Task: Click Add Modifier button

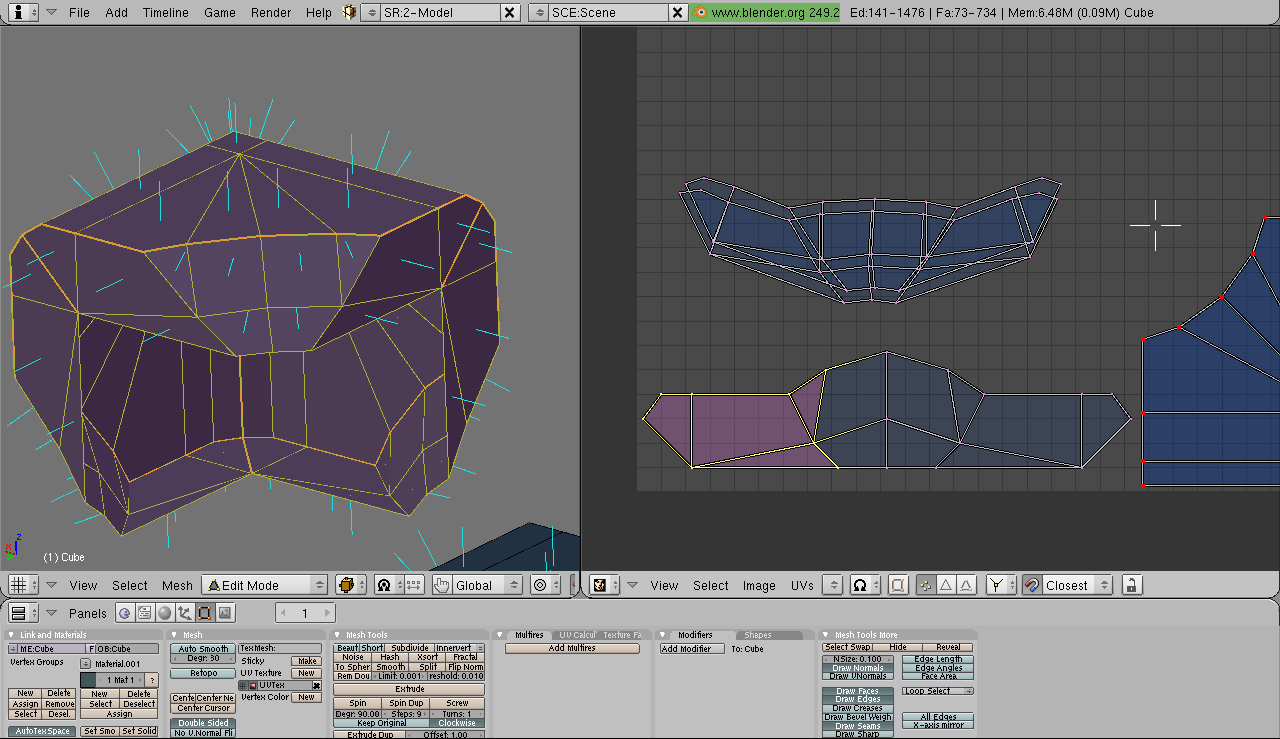Action: pyautogui.click(x=692, y=649)
